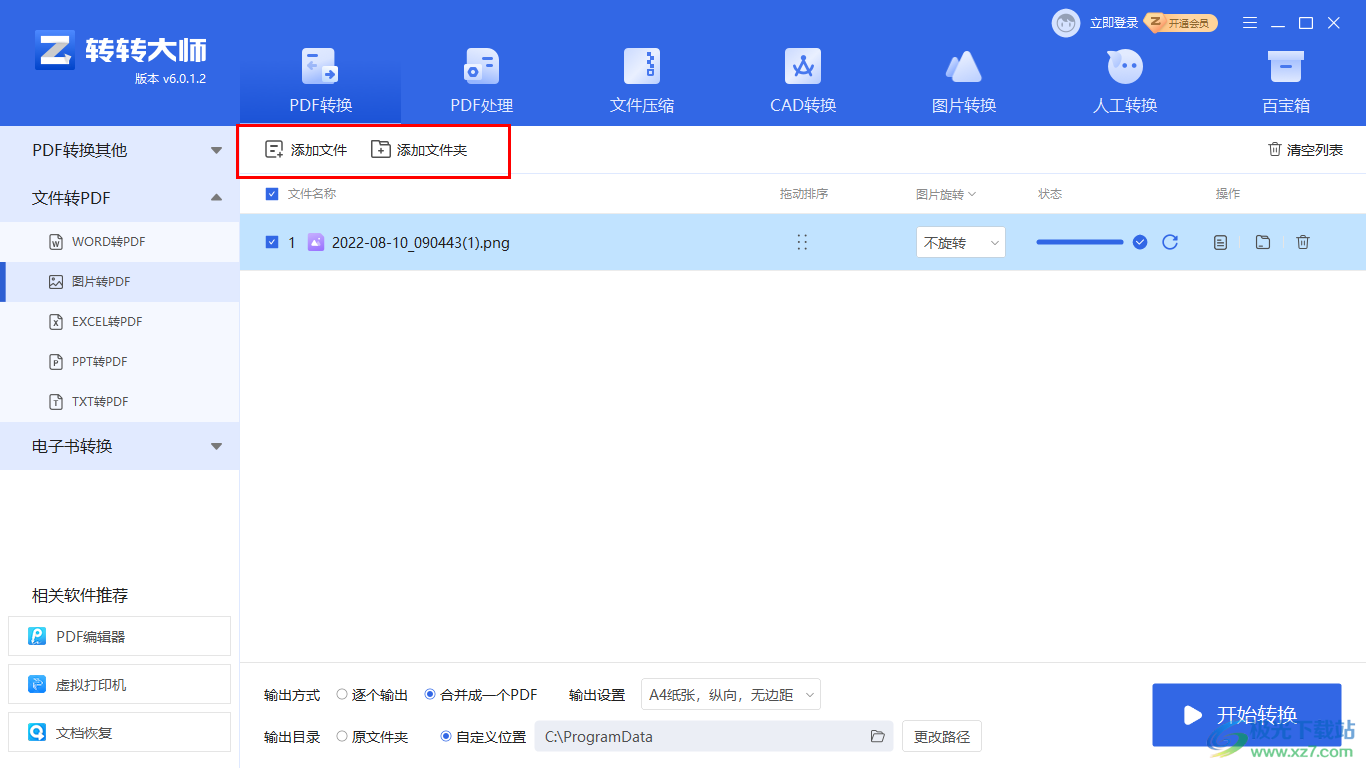Image resolution: width=1366 pixels, height=768 pixels.
Task: Select PPT转PDF in the sidebar
Action: pos(119,362)
